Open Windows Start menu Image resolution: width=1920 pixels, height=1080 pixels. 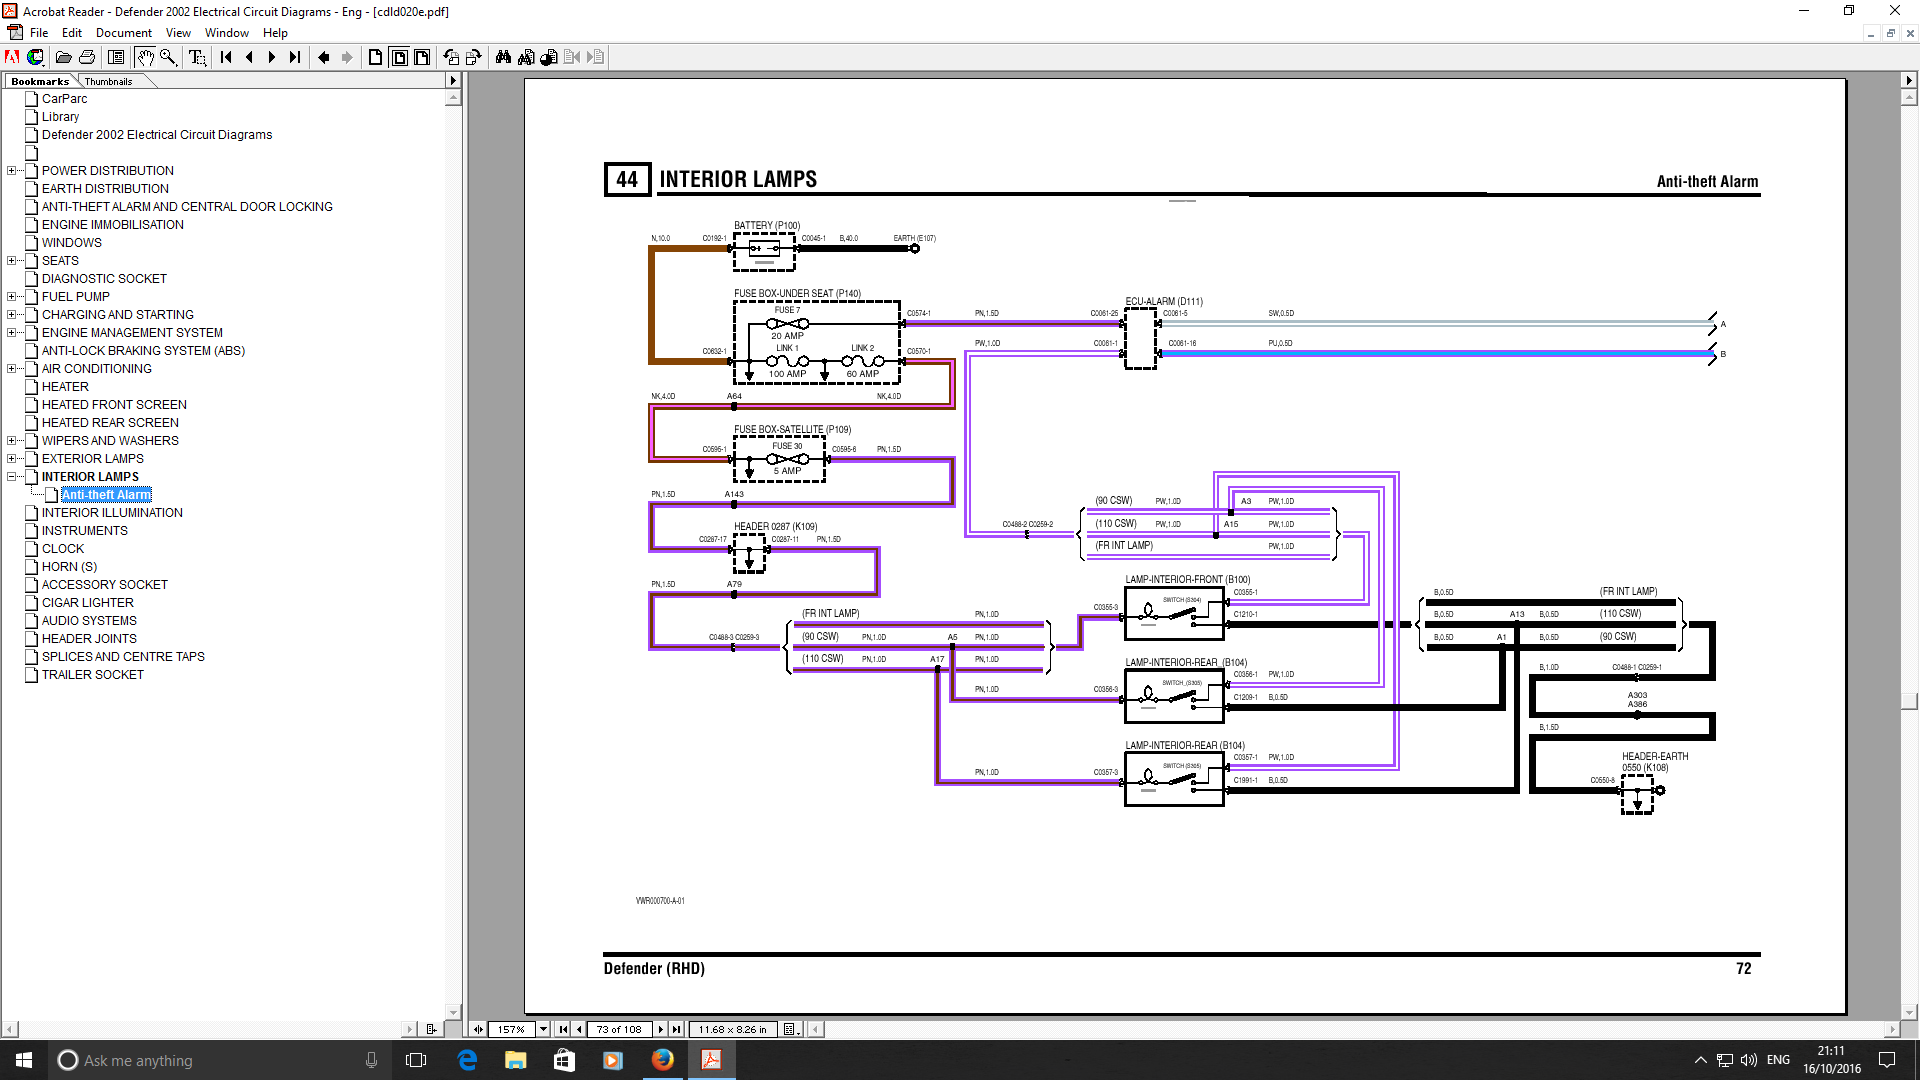point(24,1060)
